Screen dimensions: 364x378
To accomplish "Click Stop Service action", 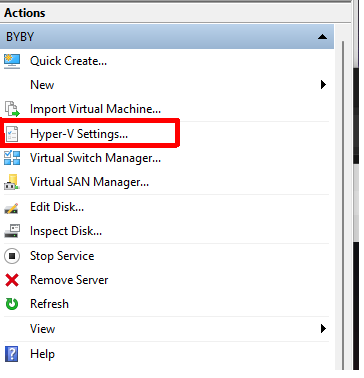I will pos(62,256).
